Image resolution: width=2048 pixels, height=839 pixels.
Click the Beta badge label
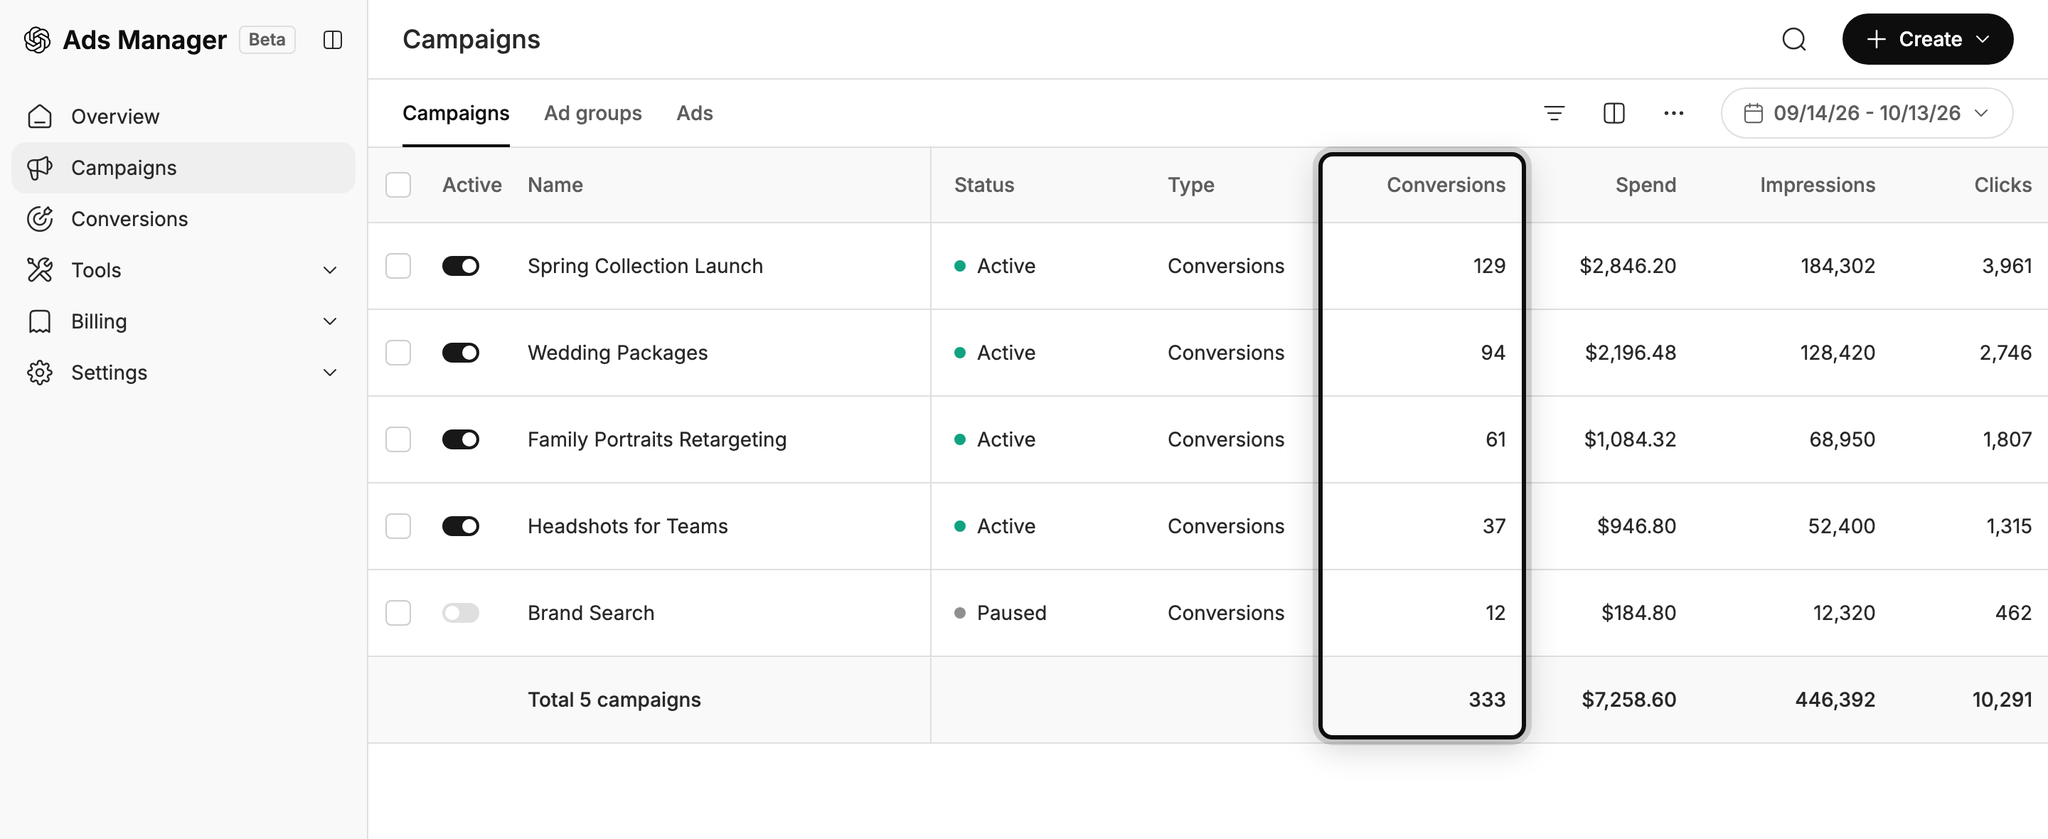click(267, 40)
